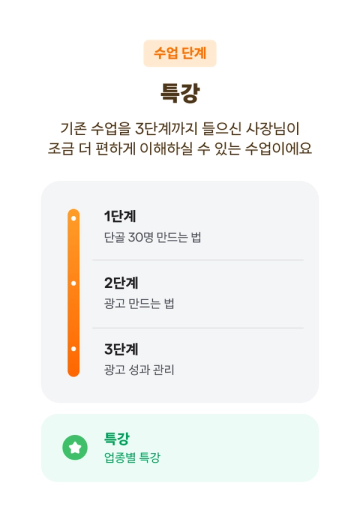Select the first dot on the orange bar

tap(74, 218)
